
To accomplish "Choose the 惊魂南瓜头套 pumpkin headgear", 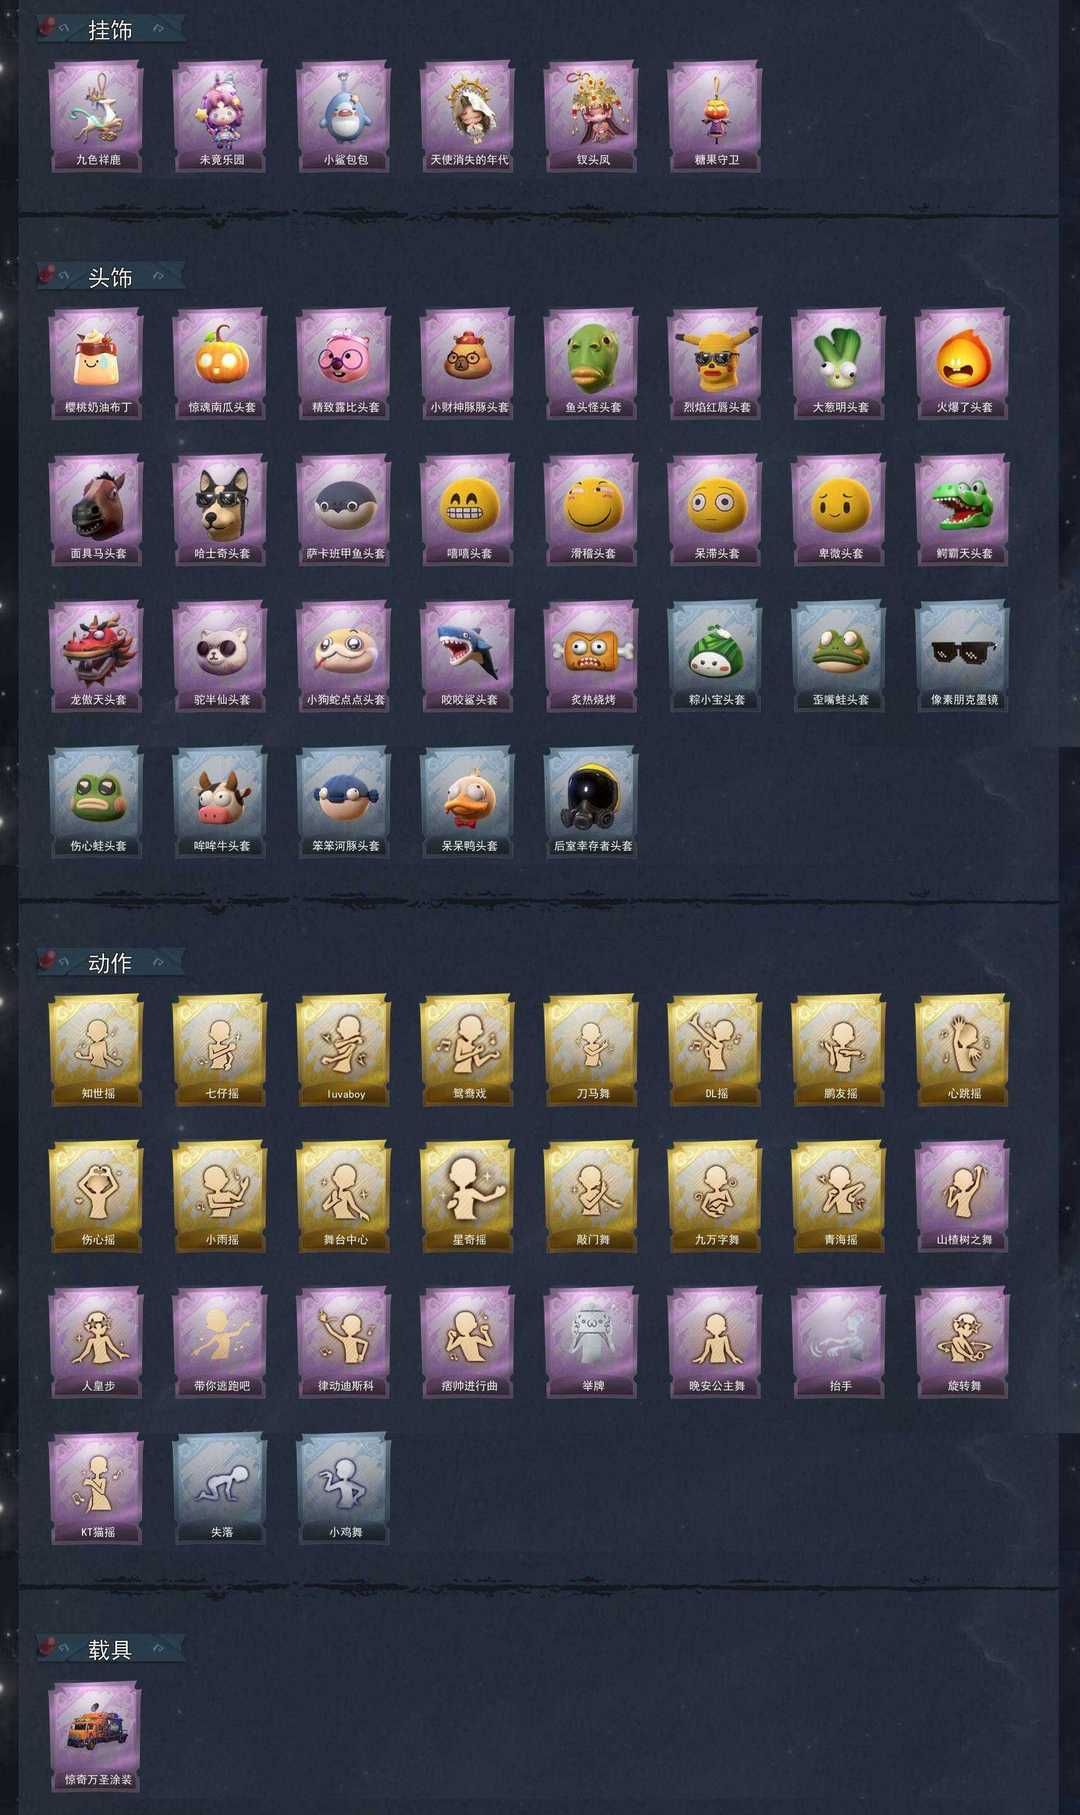I will point(221,364).
